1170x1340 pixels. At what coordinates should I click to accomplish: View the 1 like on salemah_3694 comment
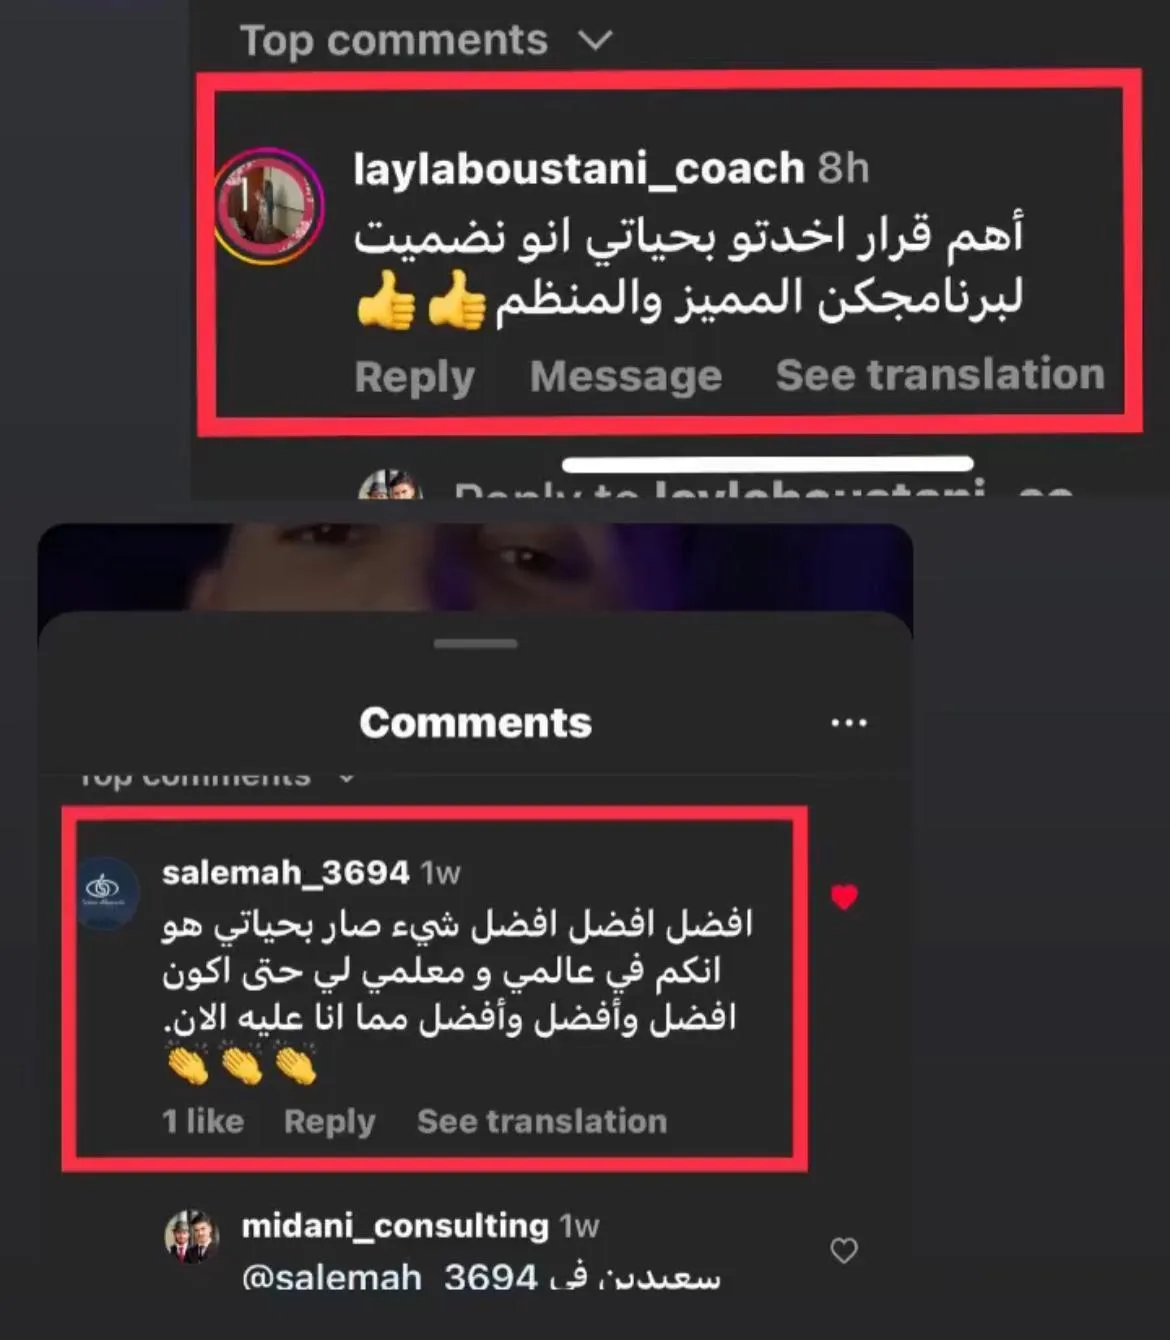click(203, 1121)
